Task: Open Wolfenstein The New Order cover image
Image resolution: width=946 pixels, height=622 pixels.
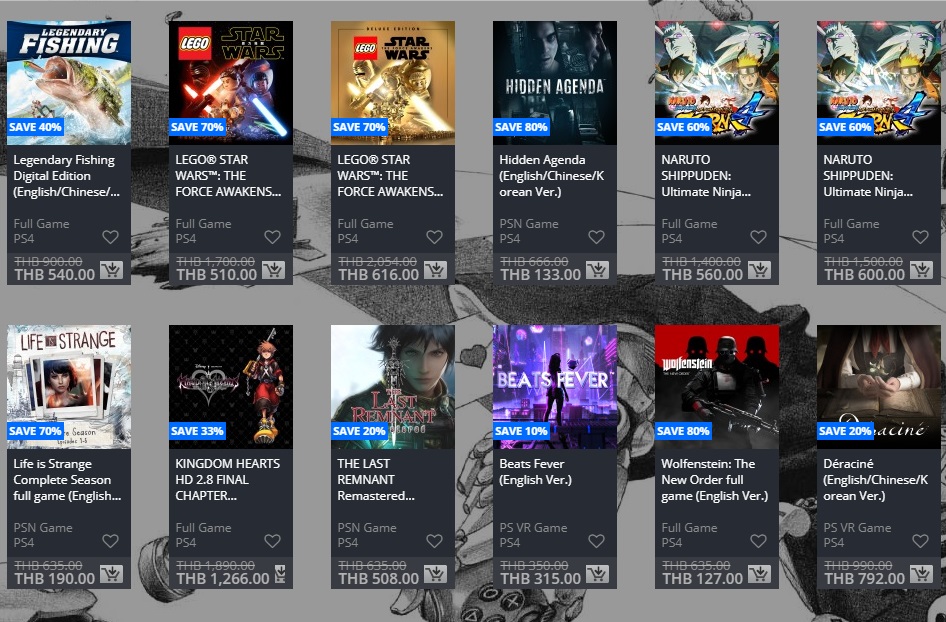Action: (717, 387)
